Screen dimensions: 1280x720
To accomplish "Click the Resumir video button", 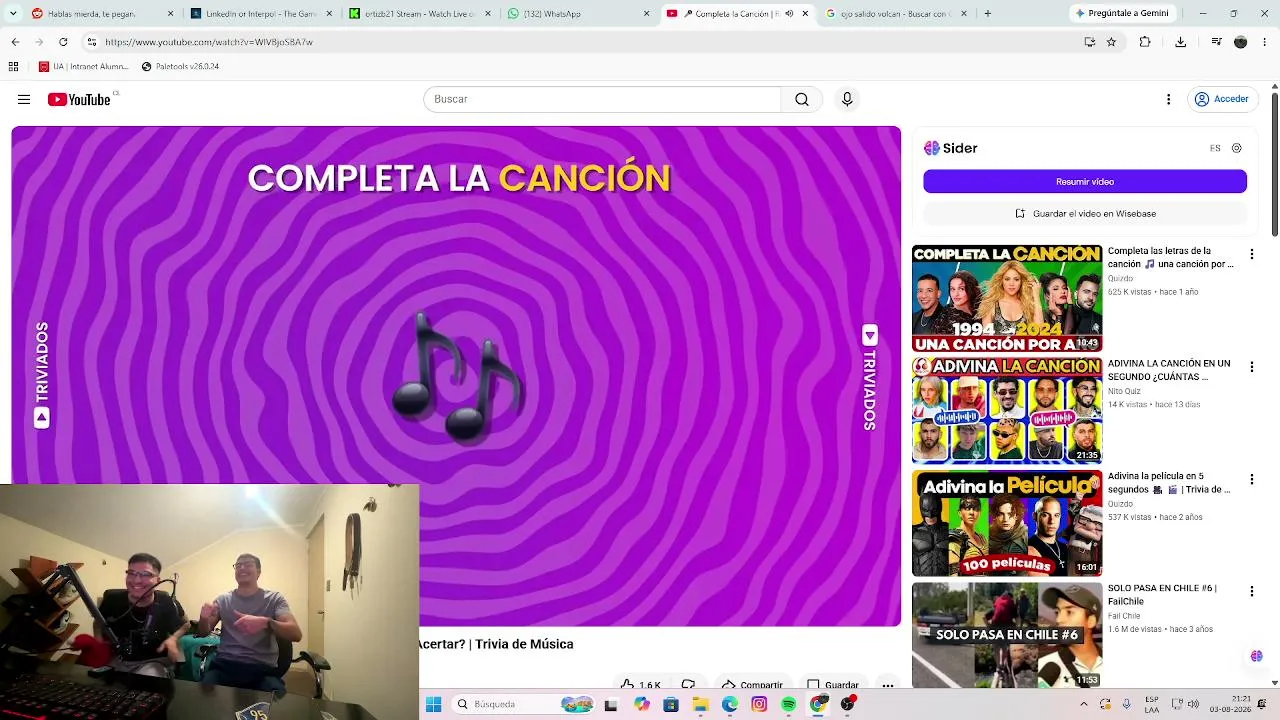I will coord(1085,181).
